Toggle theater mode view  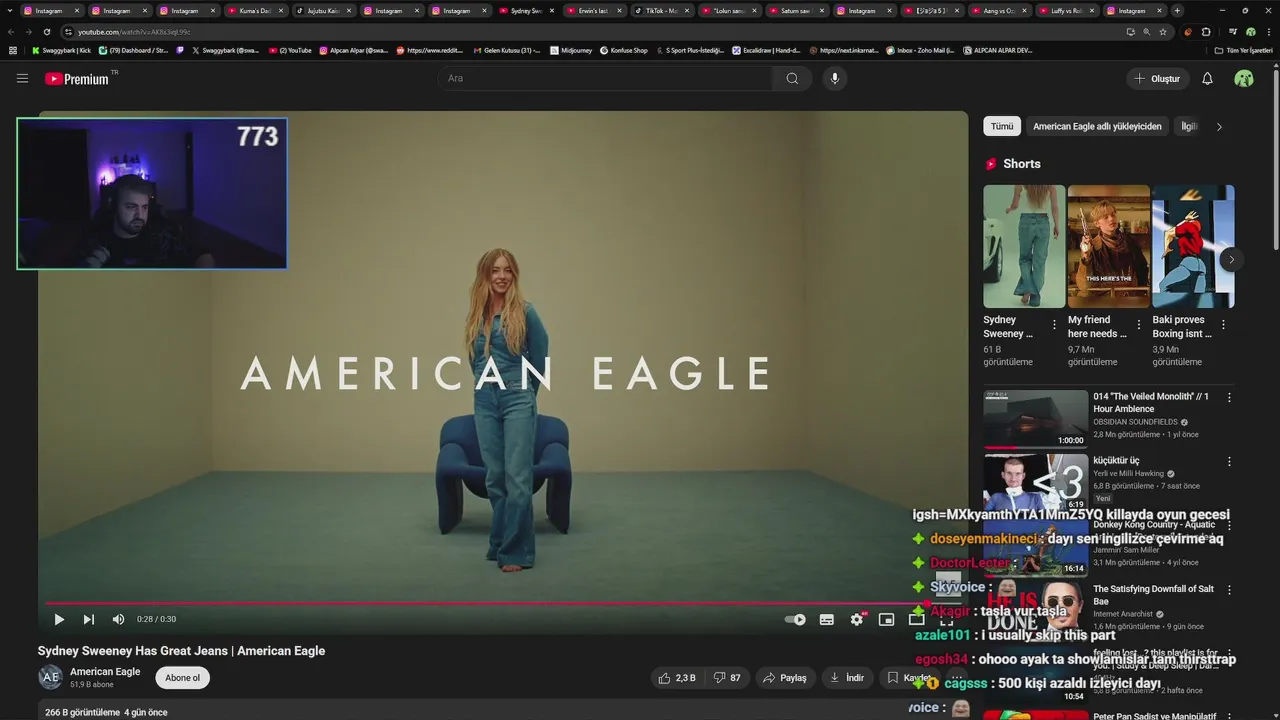[916, 619]
